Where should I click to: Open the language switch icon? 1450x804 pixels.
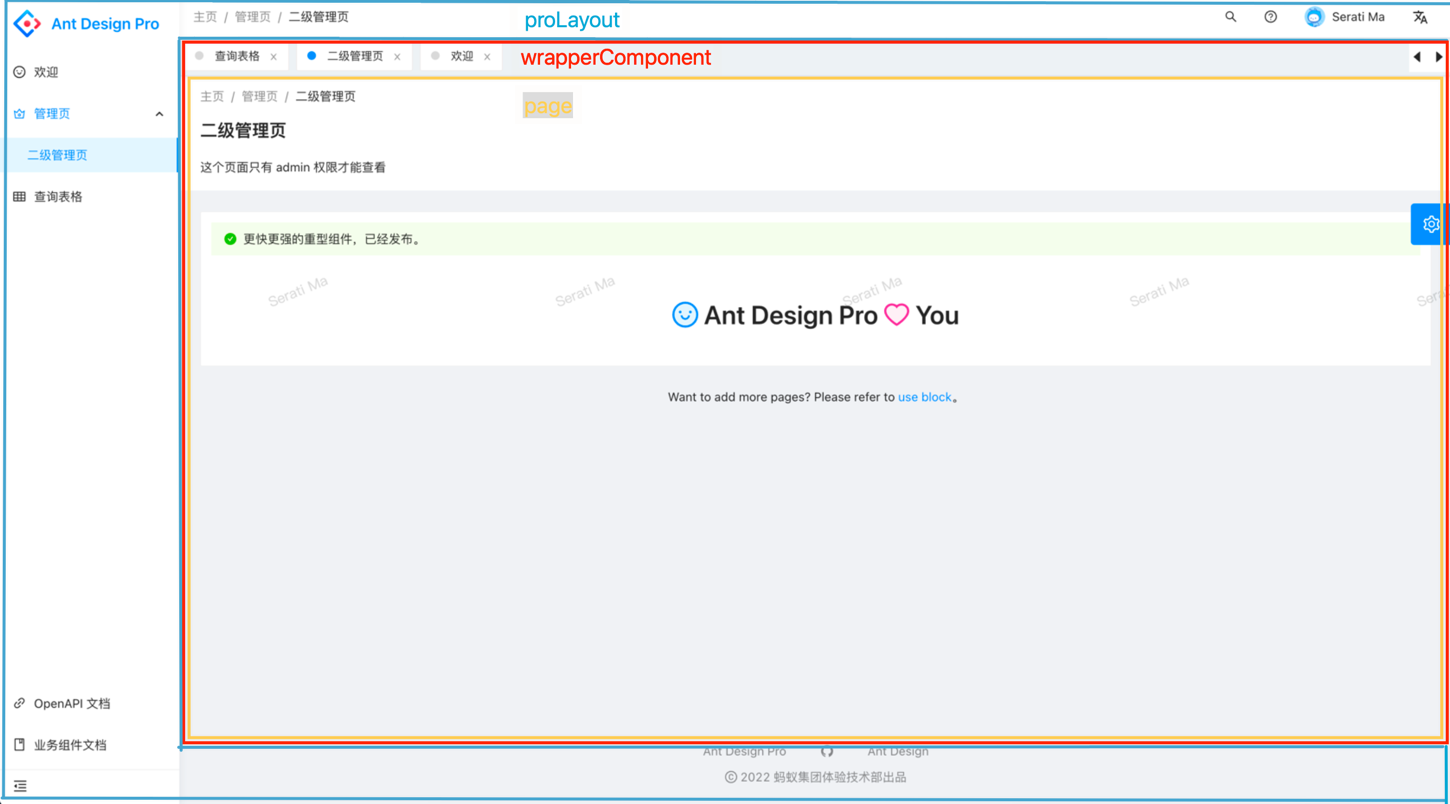[1420, 17]
